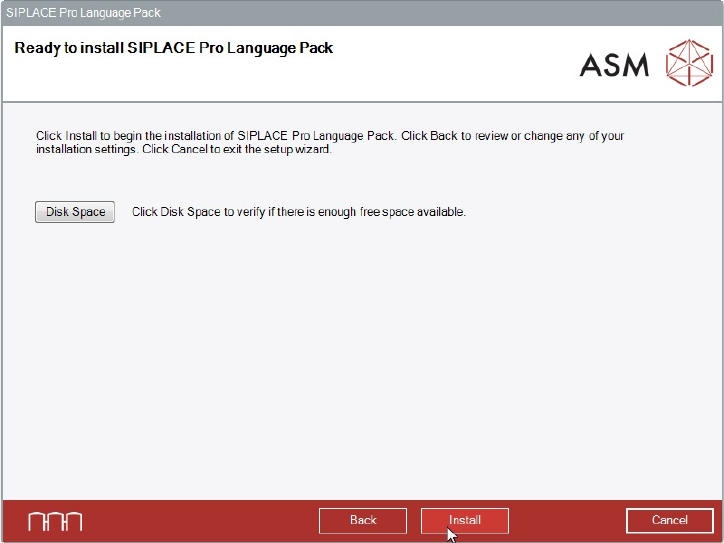Click the 'Click Install to begin the installation' paragraph
724x543 pixels.
(330, 142)
